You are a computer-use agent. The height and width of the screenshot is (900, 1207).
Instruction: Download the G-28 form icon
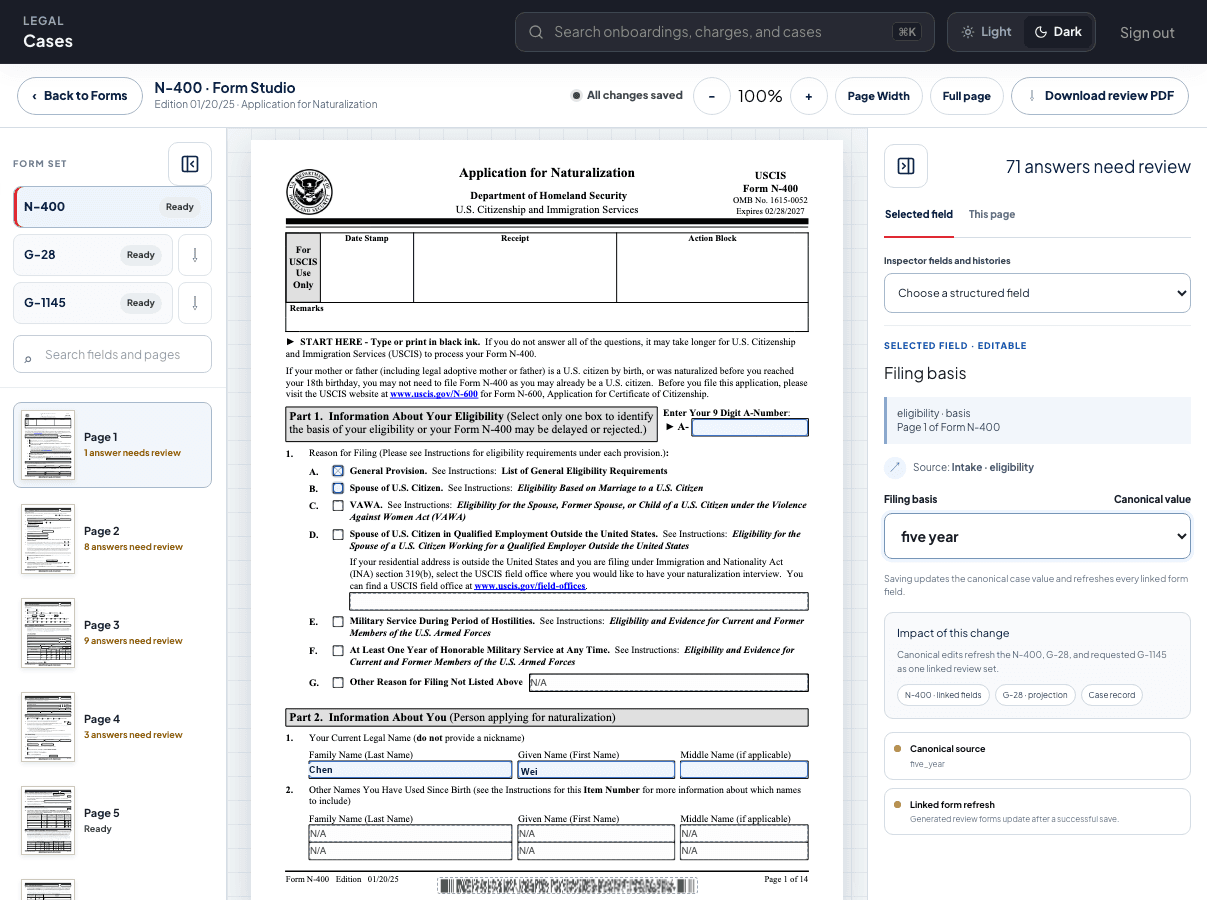(x=195, y=255)
